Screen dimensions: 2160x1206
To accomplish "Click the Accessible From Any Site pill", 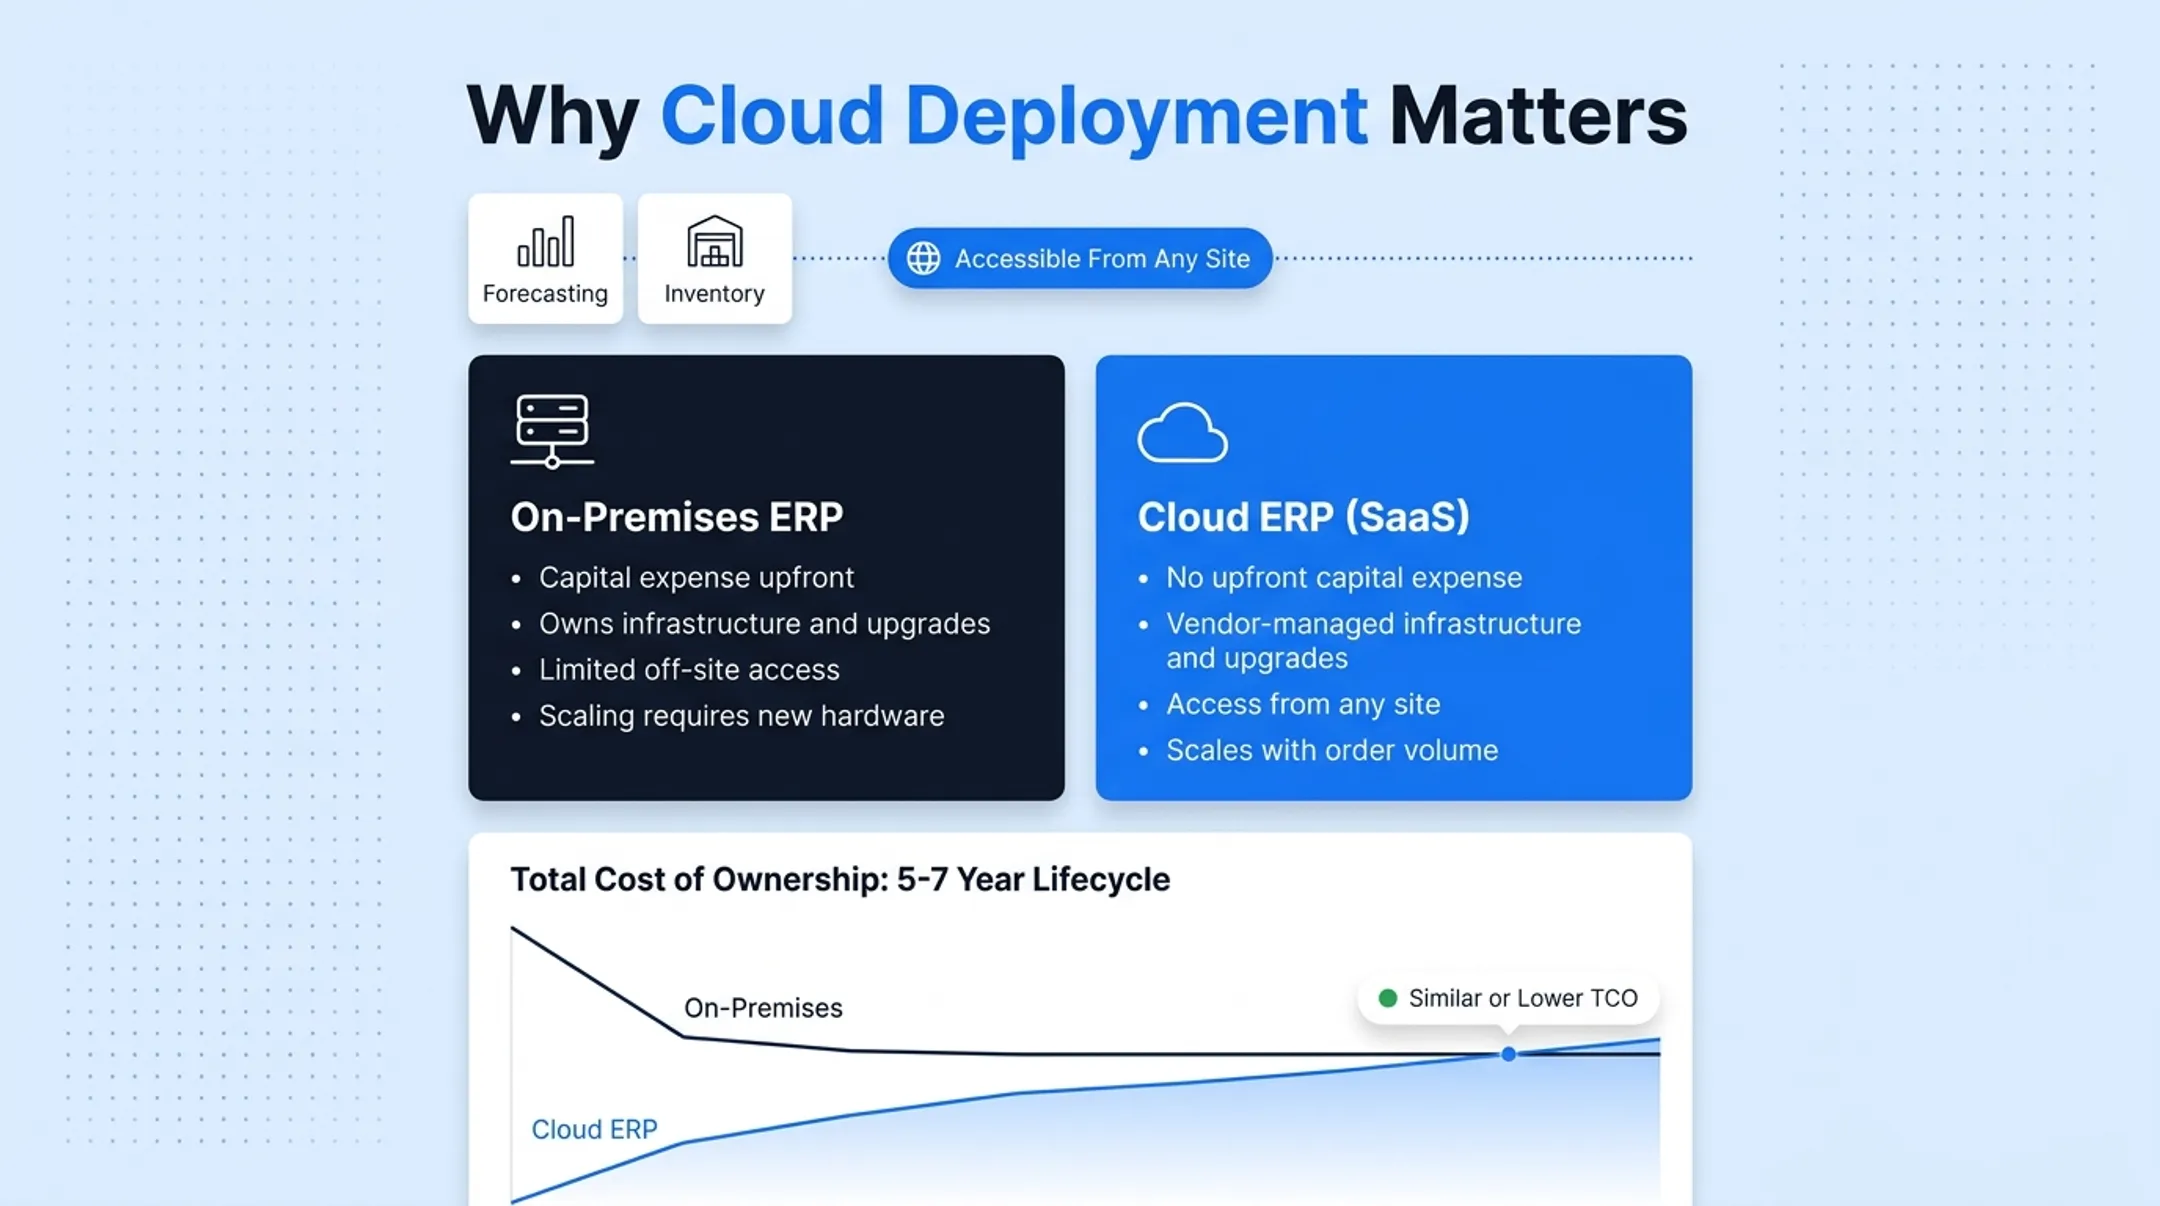I will point(1080,258).
